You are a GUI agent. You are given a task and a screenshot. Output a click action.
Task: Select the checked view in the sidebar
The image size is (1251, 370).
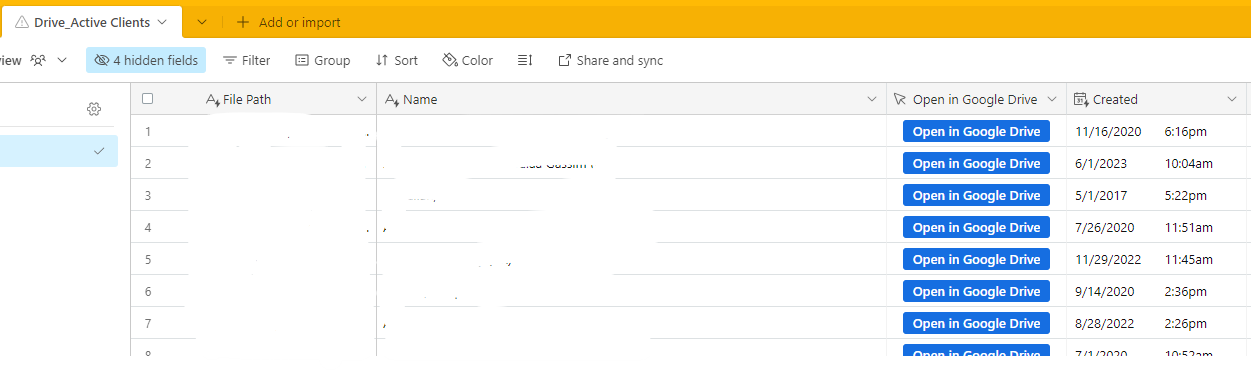pos(59,151)
